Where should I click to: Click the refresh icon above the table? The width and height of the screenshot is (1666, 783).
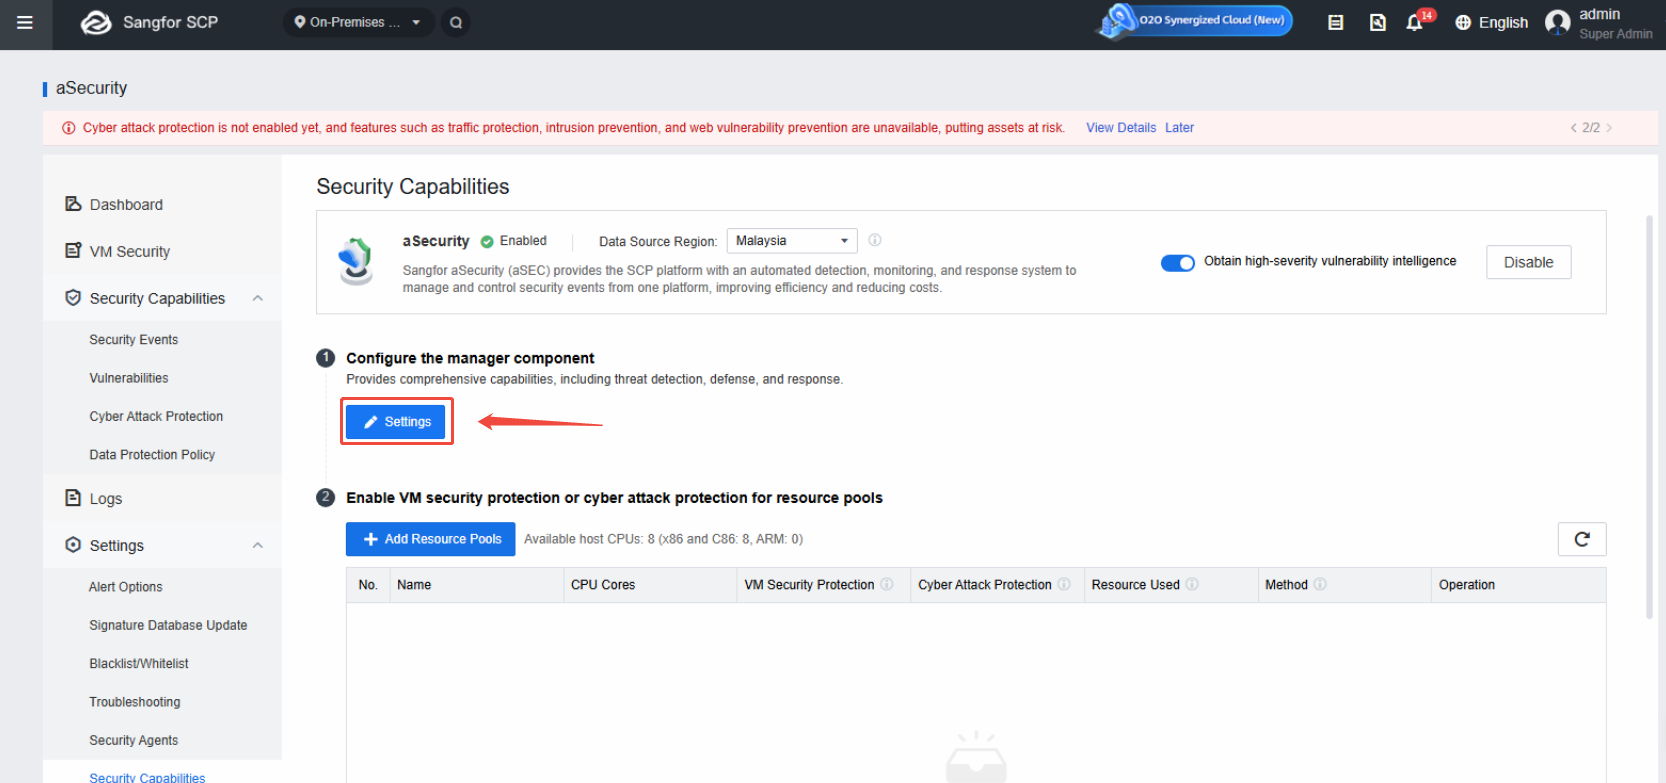[x=1582, y=539]
